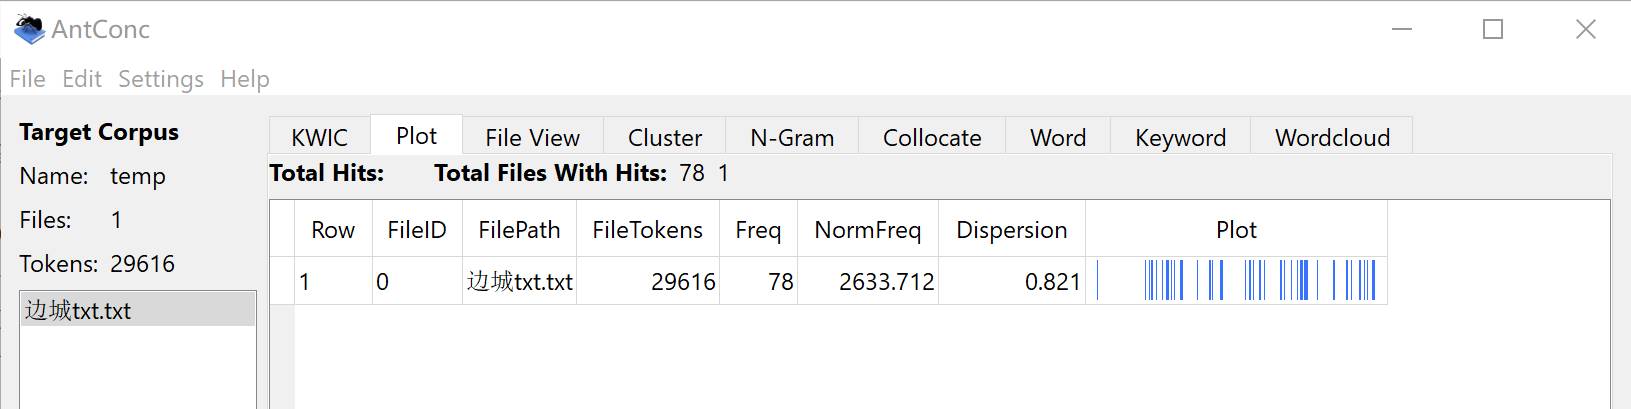Click the FilePath column header
This screenshot has height=409, width=1631.
pos(519,230)
